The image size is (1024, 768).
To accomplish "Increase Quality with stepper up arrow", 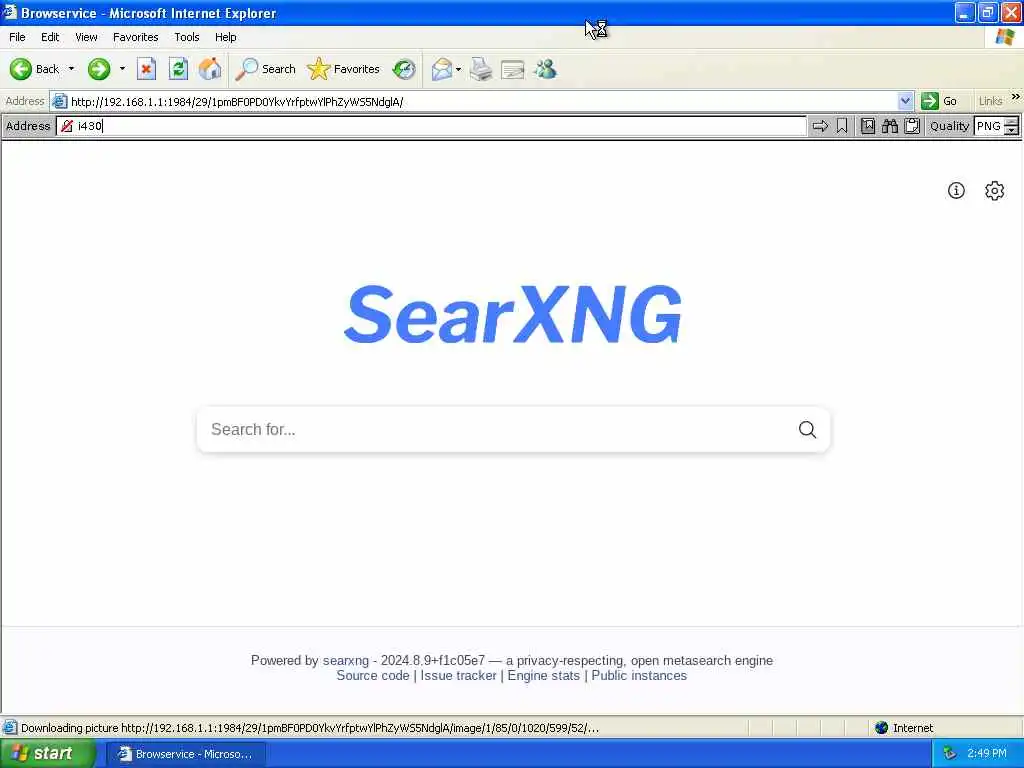I will [1012, 121].
